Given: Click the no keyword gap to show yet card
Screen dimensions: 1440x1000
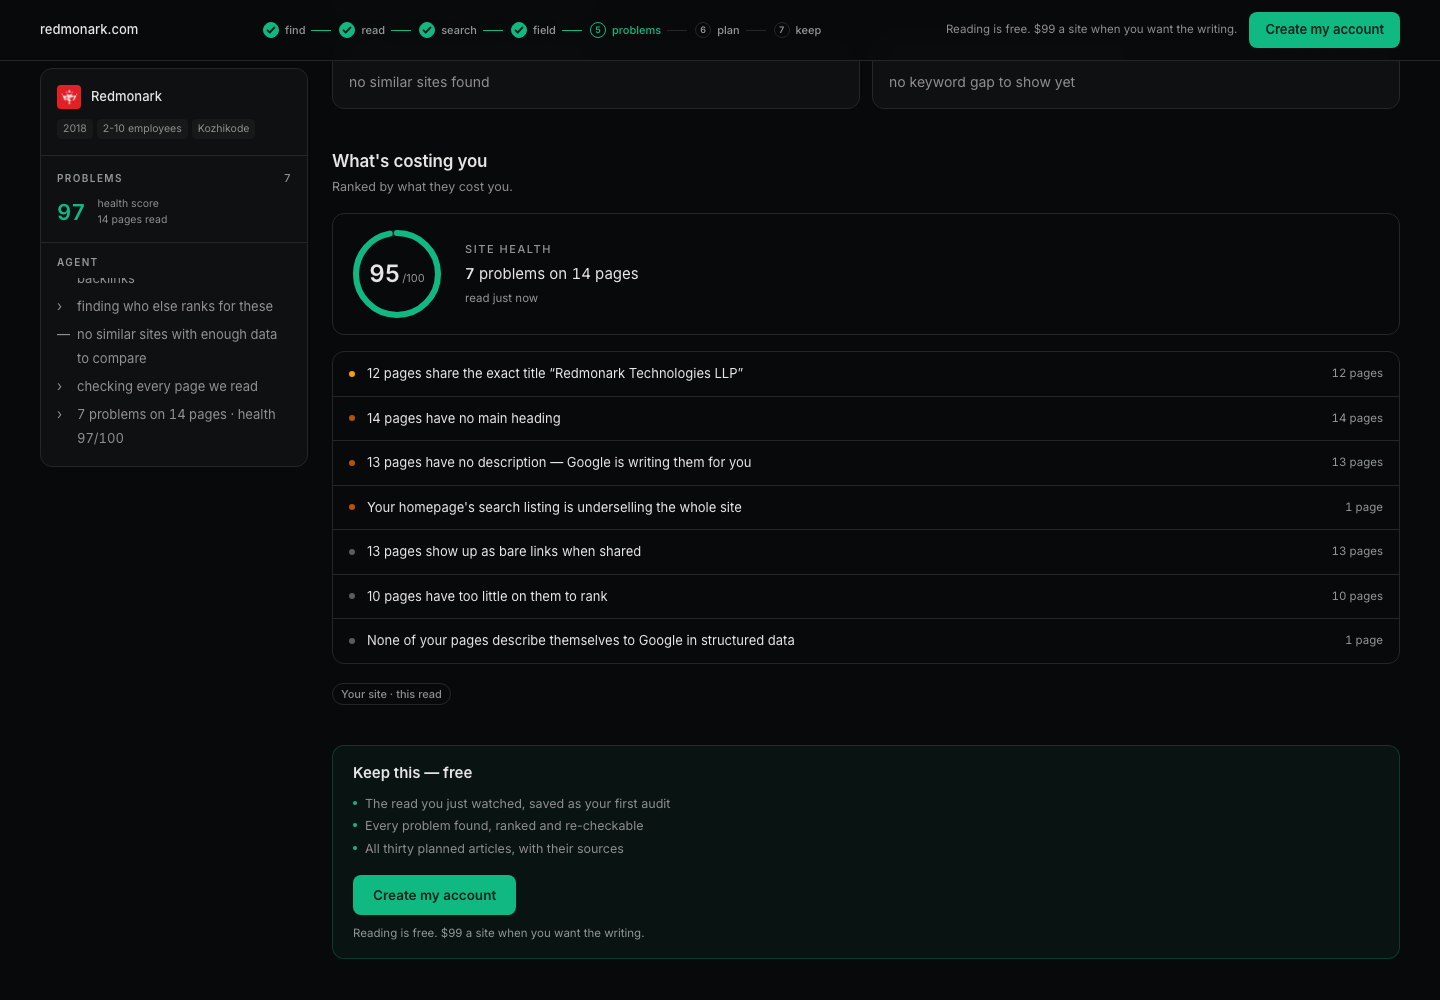Looking at the screenshot, I should pyautogui.click(x=1136, y=83).
